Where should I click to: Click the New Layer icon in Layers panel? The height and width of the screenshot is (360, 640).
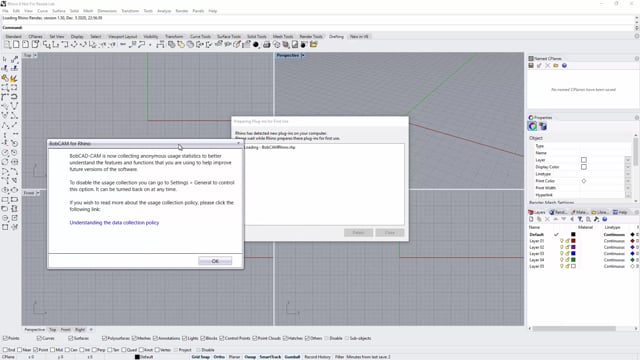531,219
